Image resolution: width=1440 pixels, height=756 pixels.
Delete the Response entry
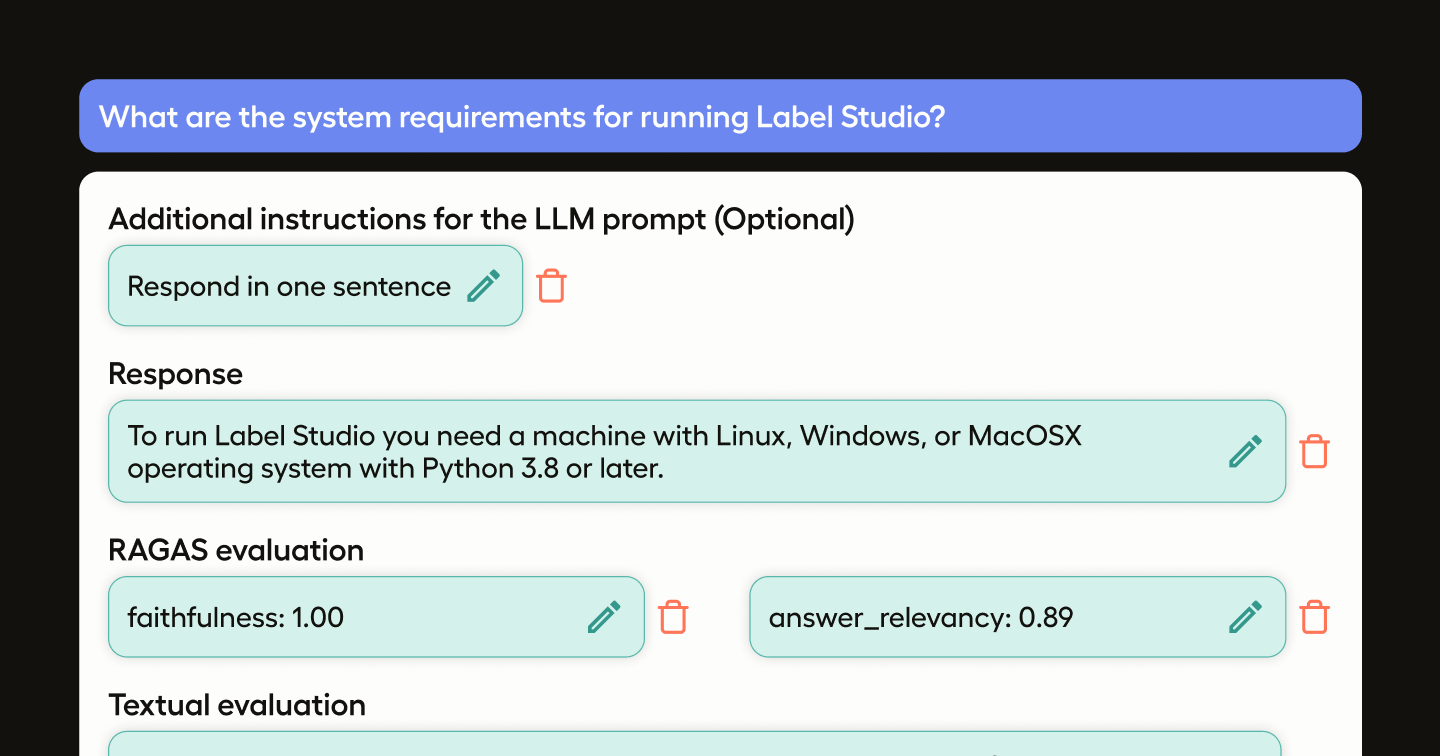tap(1314, 451)
